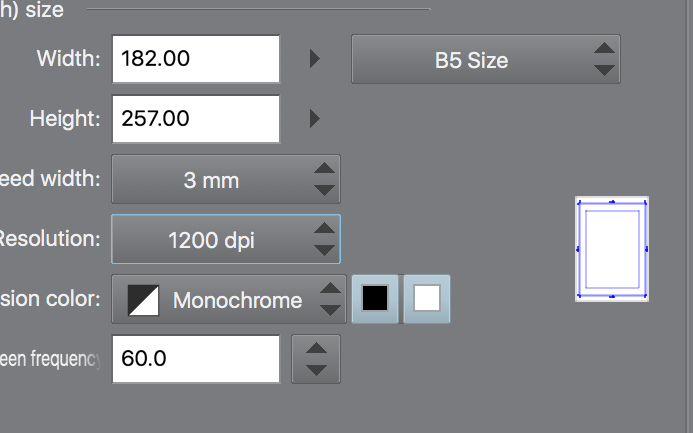Click the Width input field

tap(195, 59)
